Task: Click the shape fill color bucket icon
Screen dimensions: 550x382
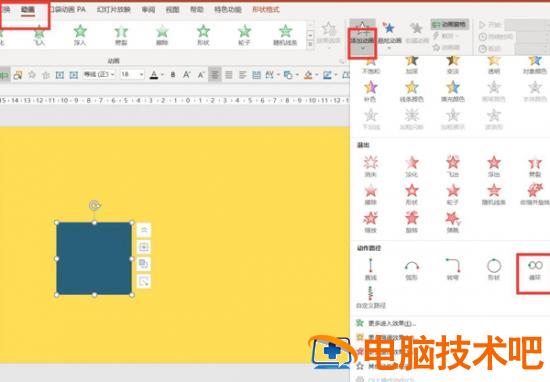Action: (x=308, y=75)
